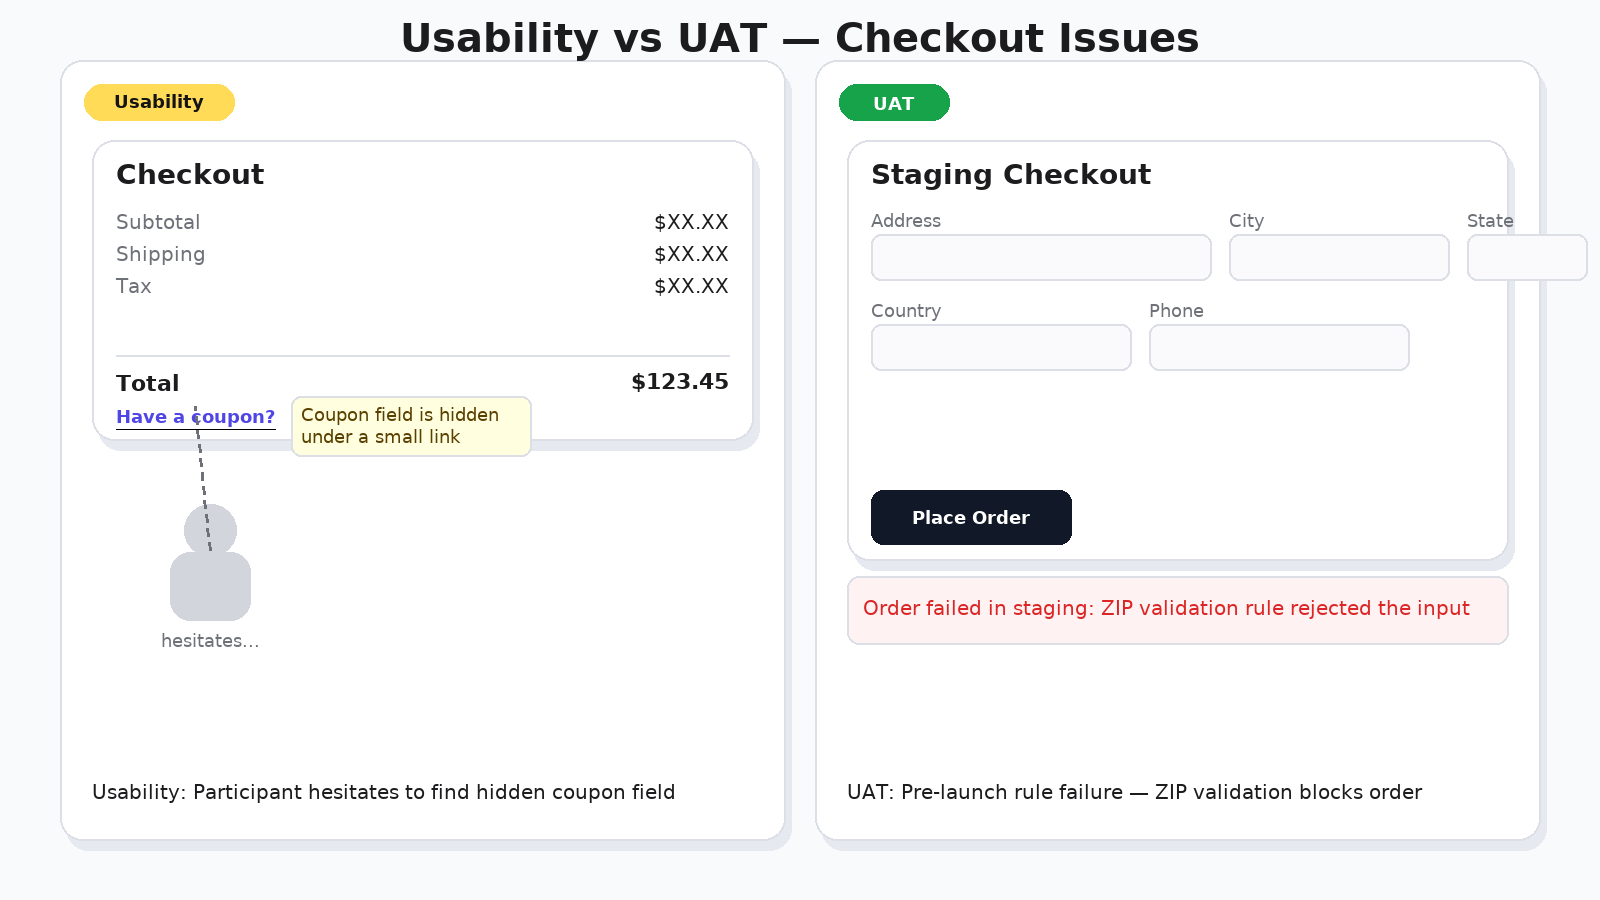
Task: Click the State input field
Action: (1526, 258)
